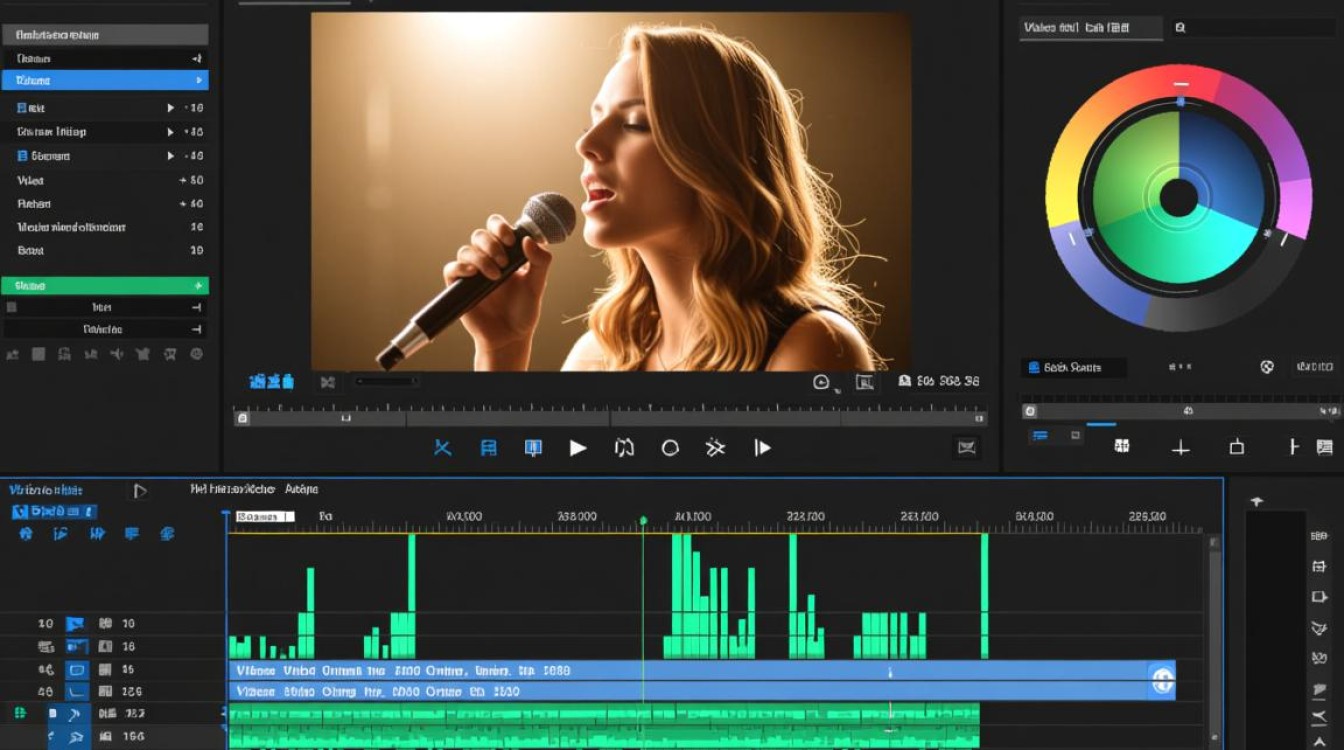Click the framed screen icon at playback bar end
This screenshot has height=750, width=1344.
(966, 448)
